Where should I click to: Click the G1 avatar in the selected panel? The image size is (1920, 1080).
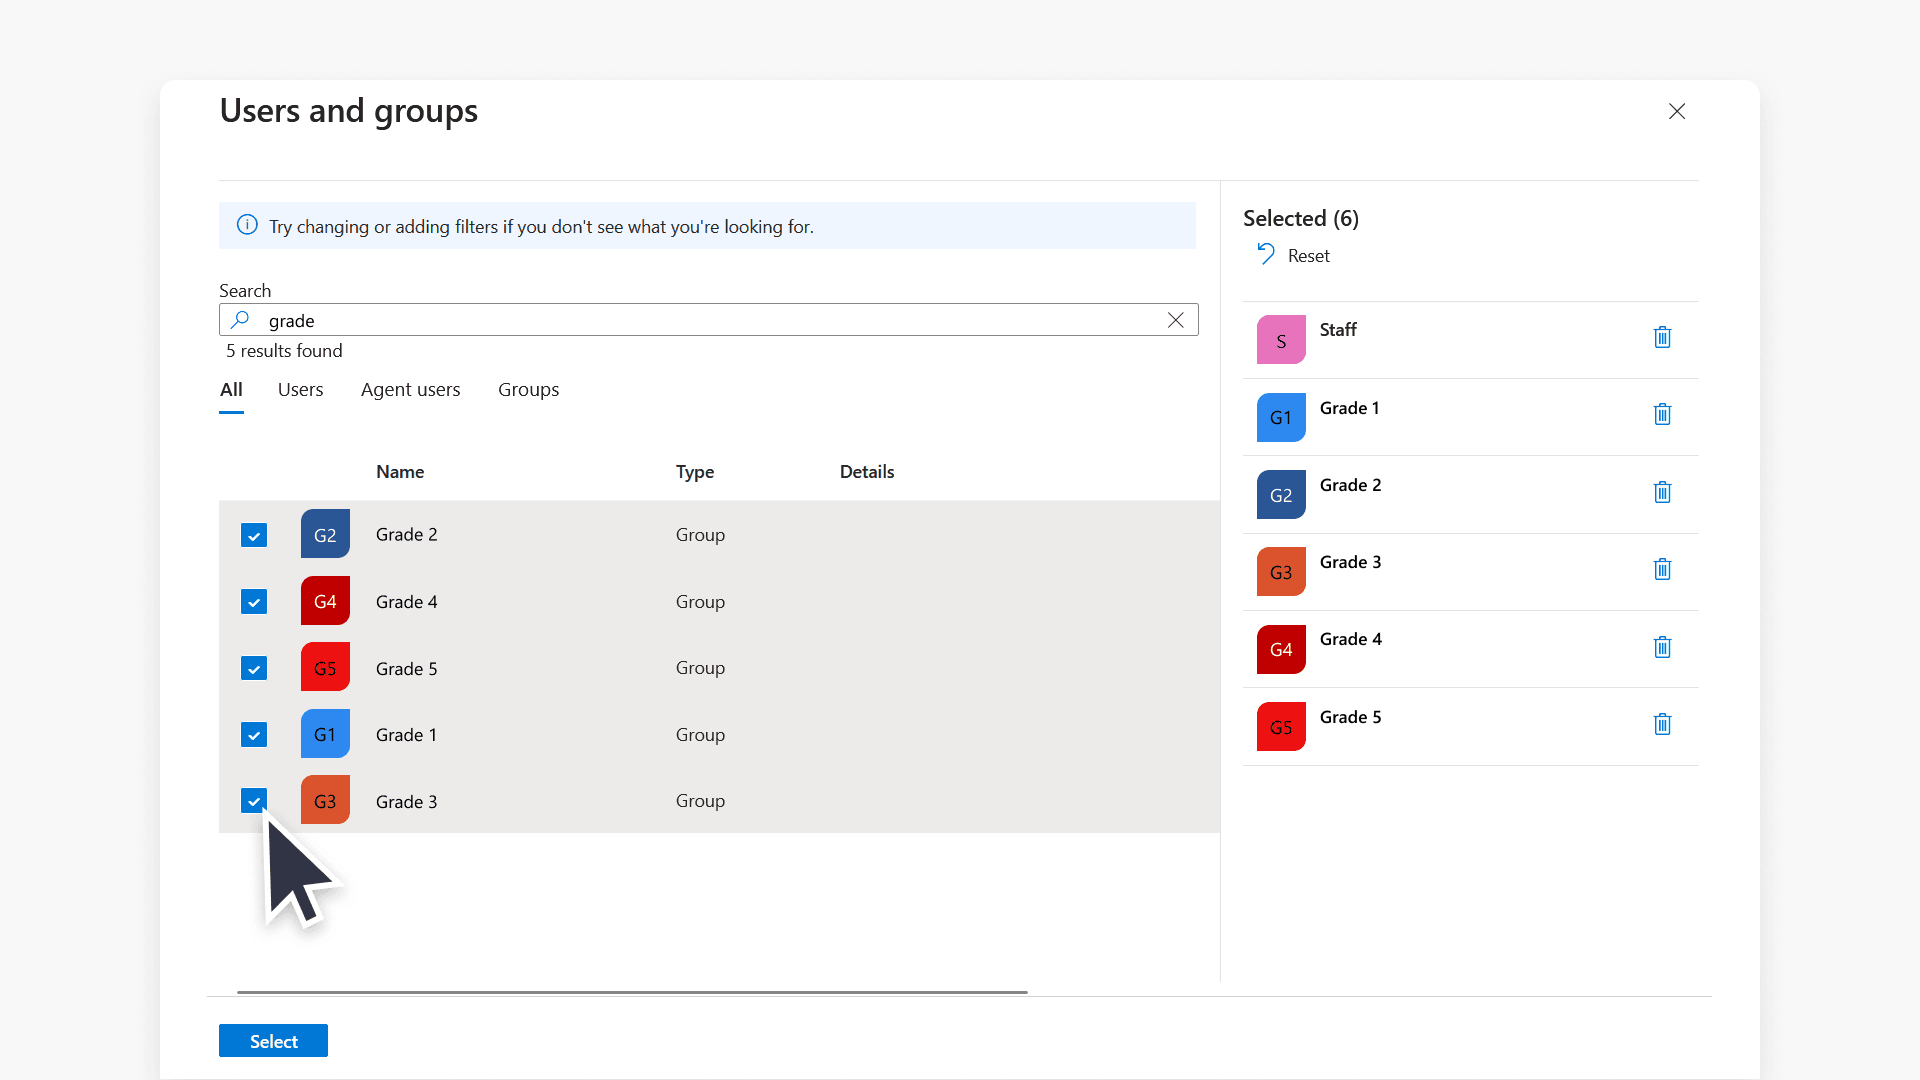coord(1281,417)
